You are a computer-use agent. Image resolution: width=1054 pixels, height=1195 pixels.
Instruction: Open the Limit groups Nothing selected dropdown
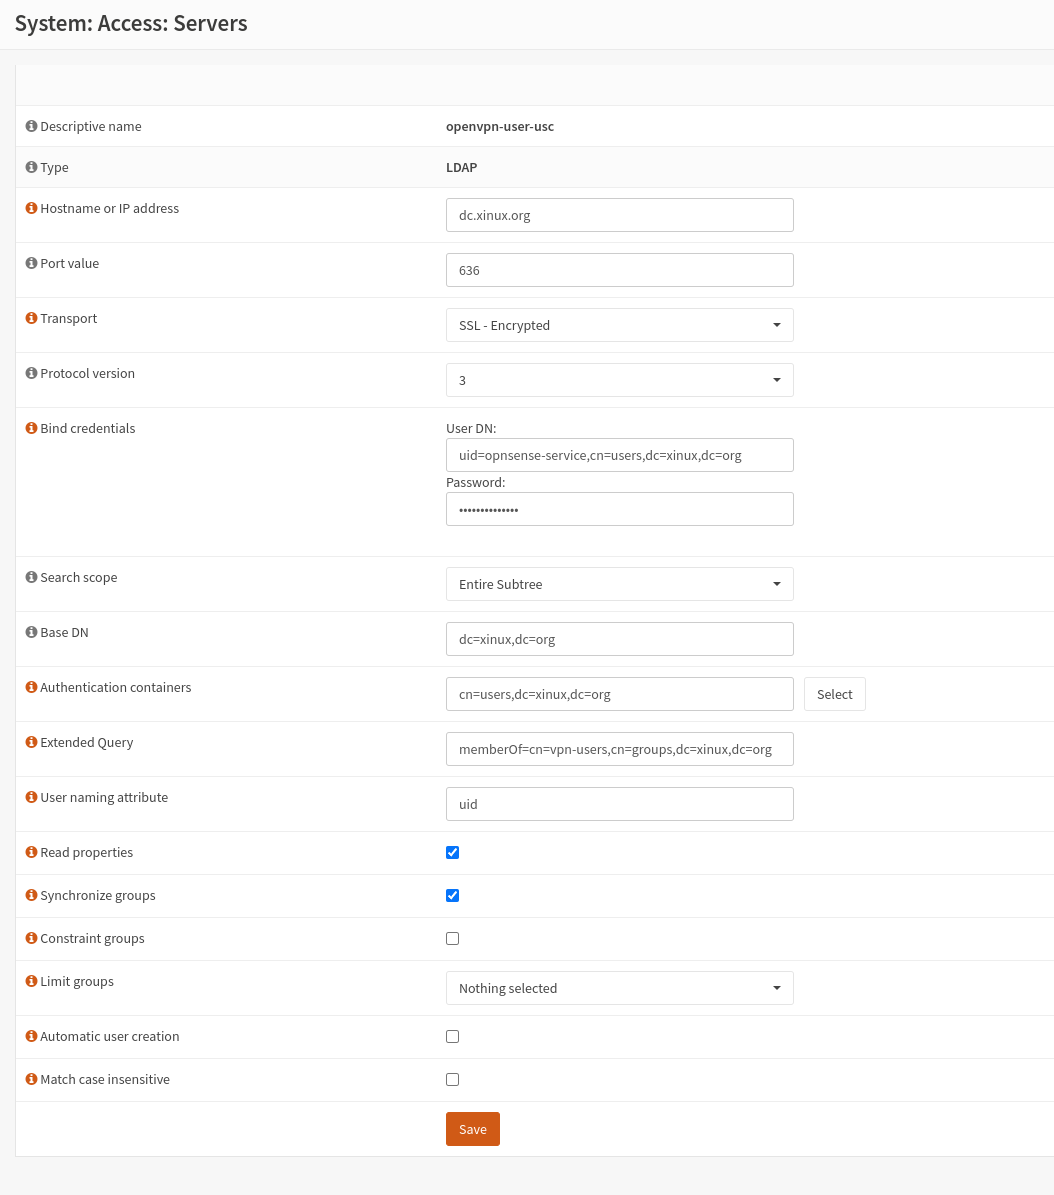click(x=619, y=988)
